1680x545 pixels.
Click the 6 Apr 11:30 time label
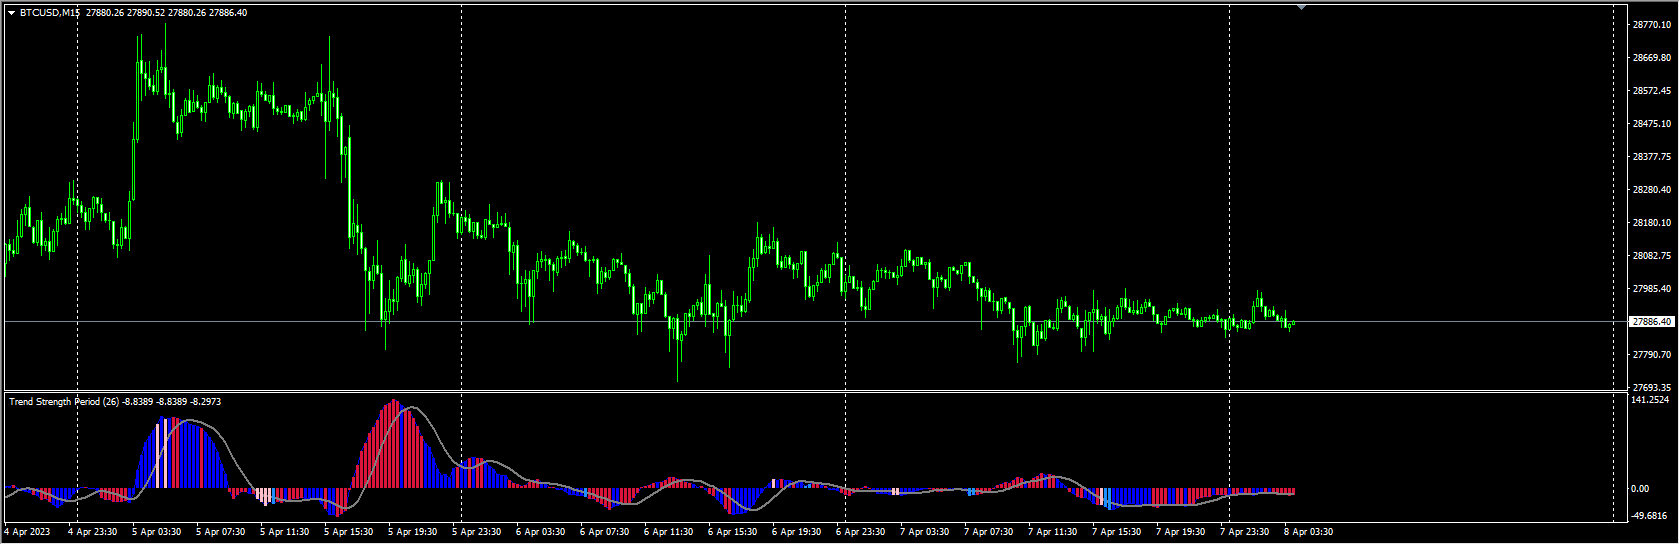(669, 532)
